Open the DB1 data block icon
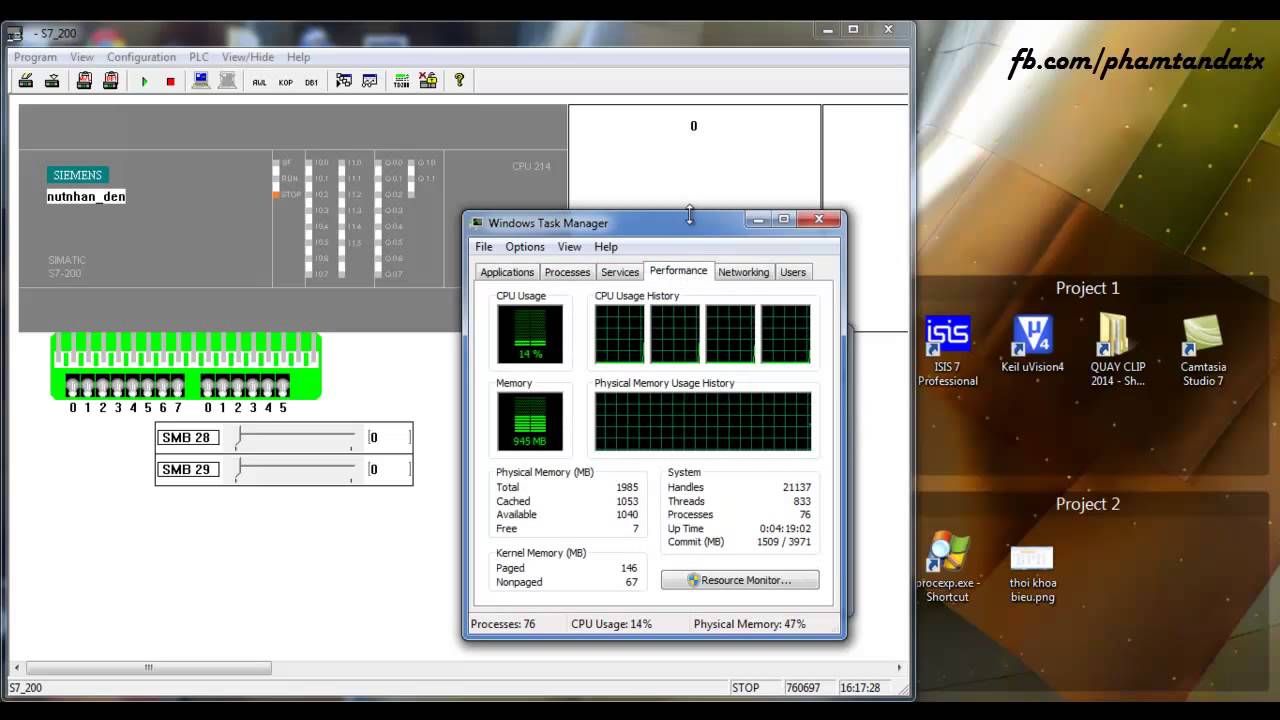 pyautogui.click(x=312, y=82)
